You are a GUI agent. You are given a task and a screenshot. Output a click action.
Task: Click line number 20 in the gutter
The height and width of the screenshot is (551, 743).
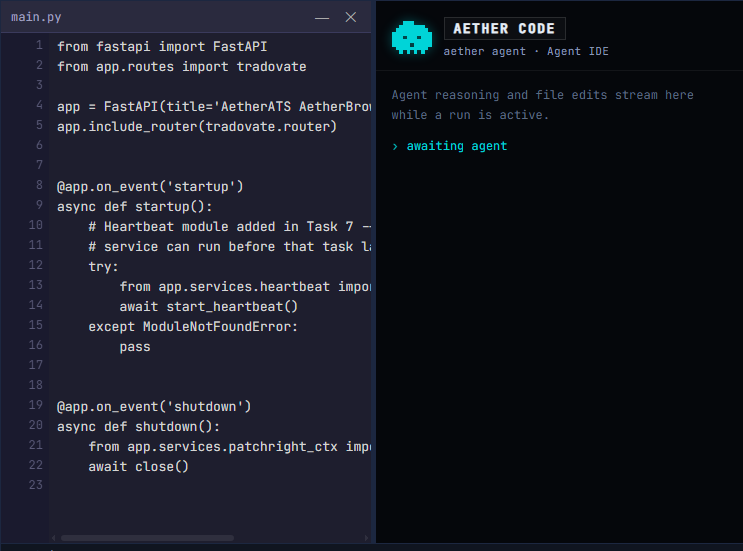[x=36, y=425]
